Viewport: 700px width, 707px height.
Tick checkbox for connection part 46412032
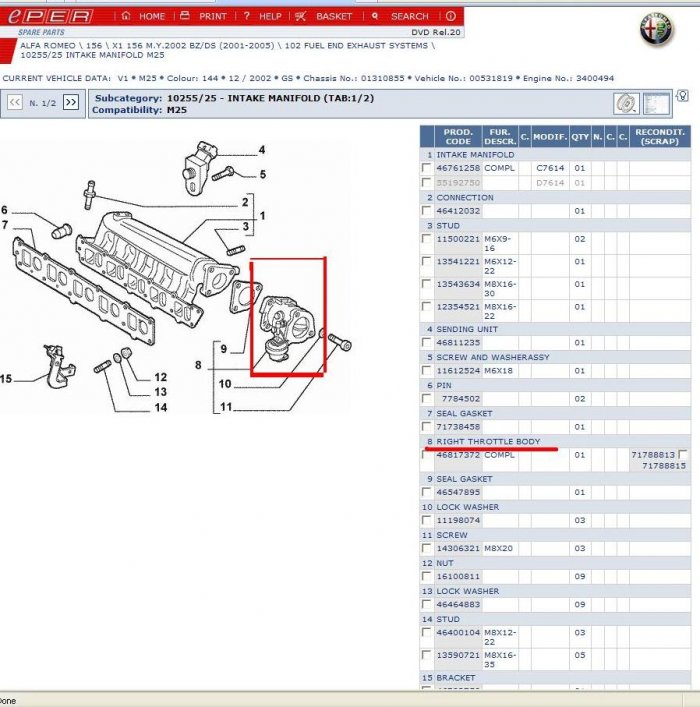point(428,212)
